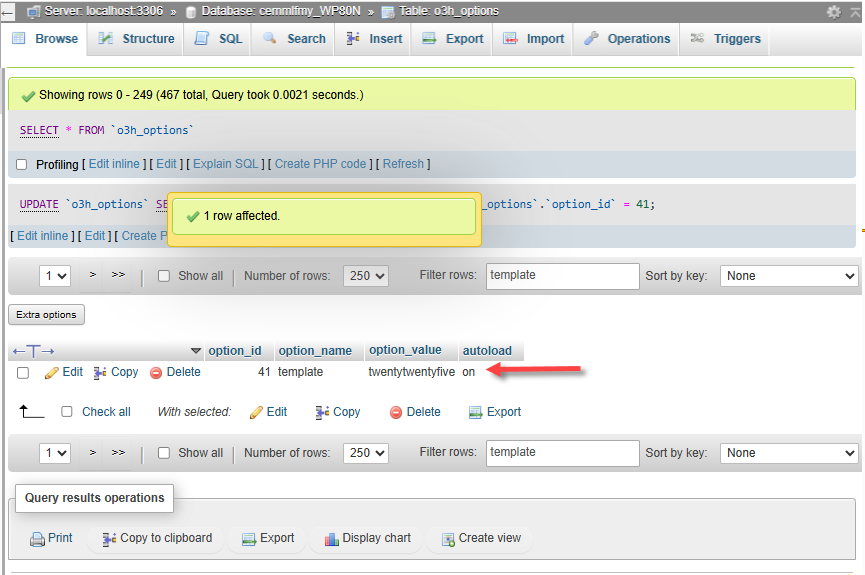The width and height of the screenshot is (865, 575).
Task: Click the collapse navigation arrow icon
Action: [7, 12]
